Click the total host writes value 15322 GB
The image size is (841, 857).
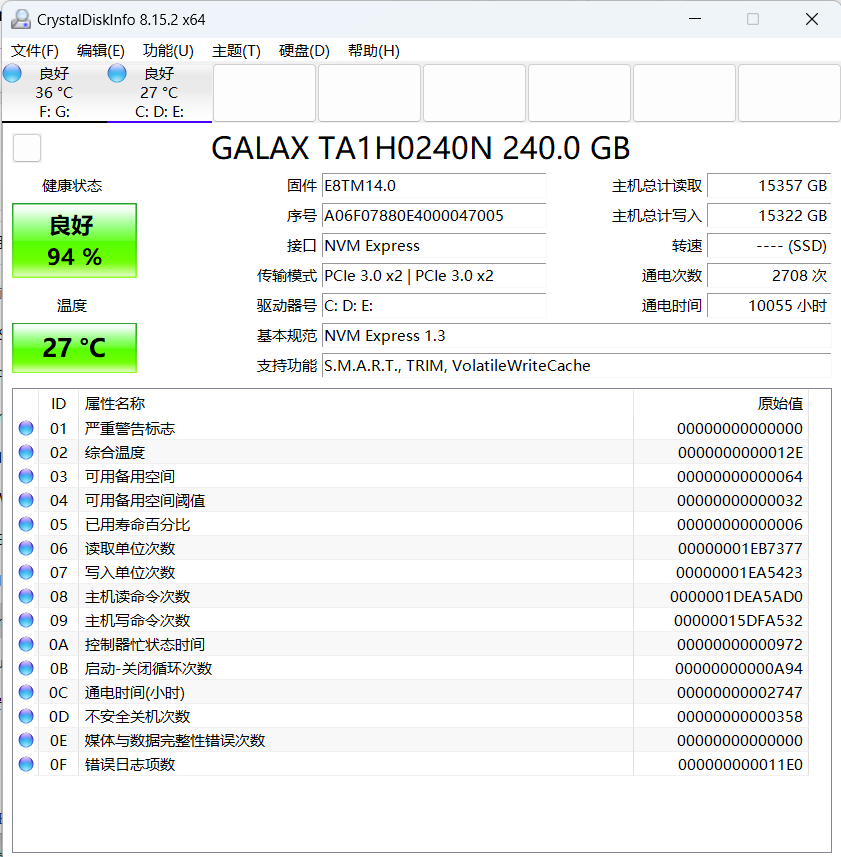(x=769, y=216)
